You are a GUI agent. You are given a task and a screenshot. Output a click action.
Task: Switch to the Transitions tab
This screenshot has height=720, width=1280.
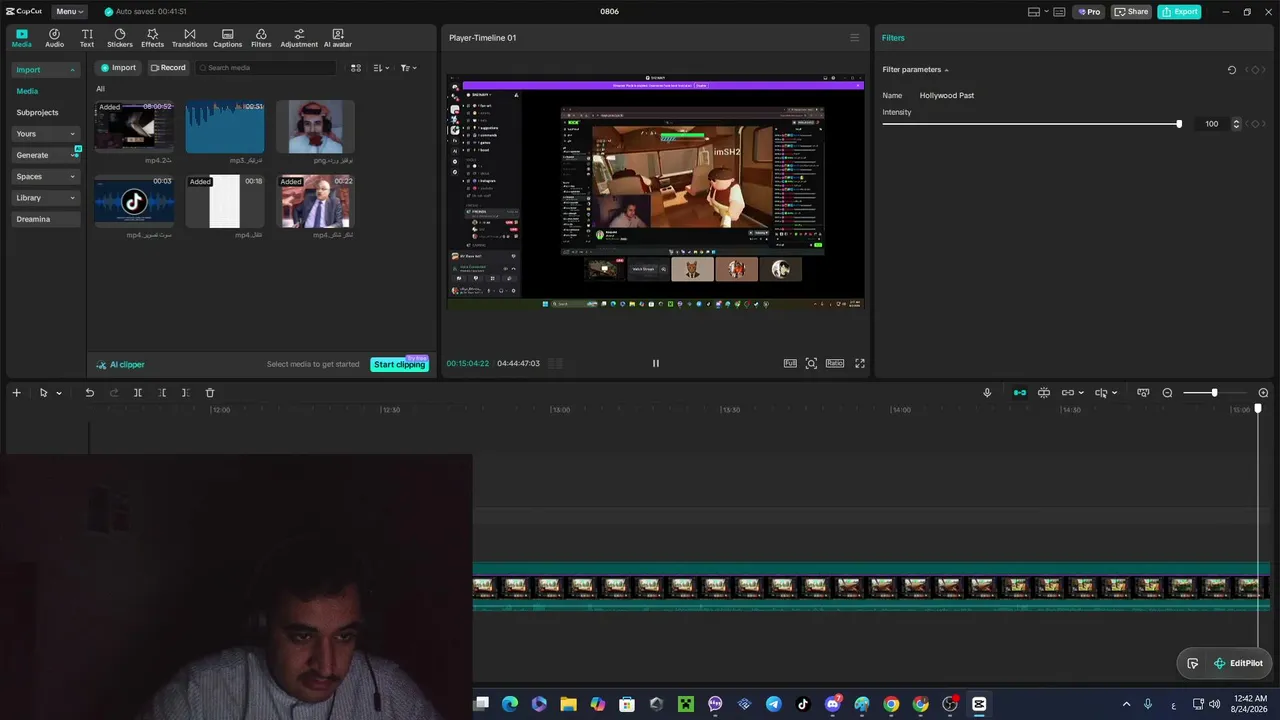click(x=189, y=38)
